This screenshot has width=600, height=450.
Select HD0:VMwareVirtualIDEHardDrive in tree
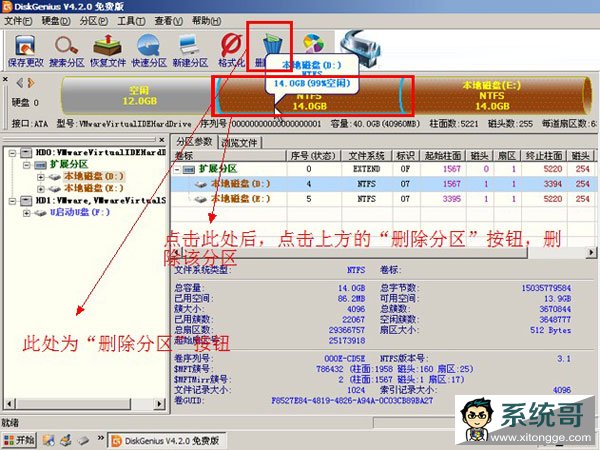pyautogui.click(x=101, y=153)
